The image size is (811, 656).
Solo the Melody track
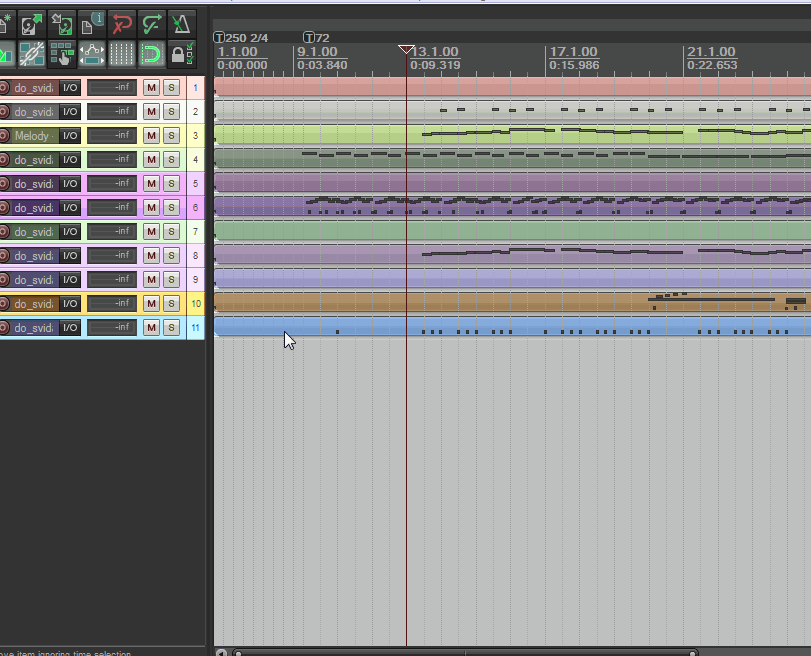[171, 136]
